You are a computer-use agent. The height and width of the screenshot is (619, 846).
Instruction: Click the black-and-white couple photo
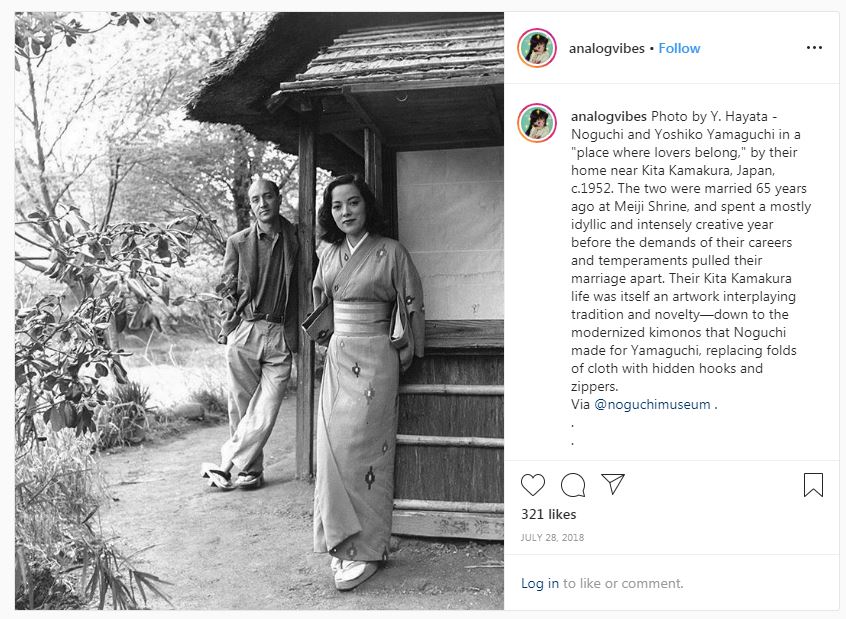260,311
